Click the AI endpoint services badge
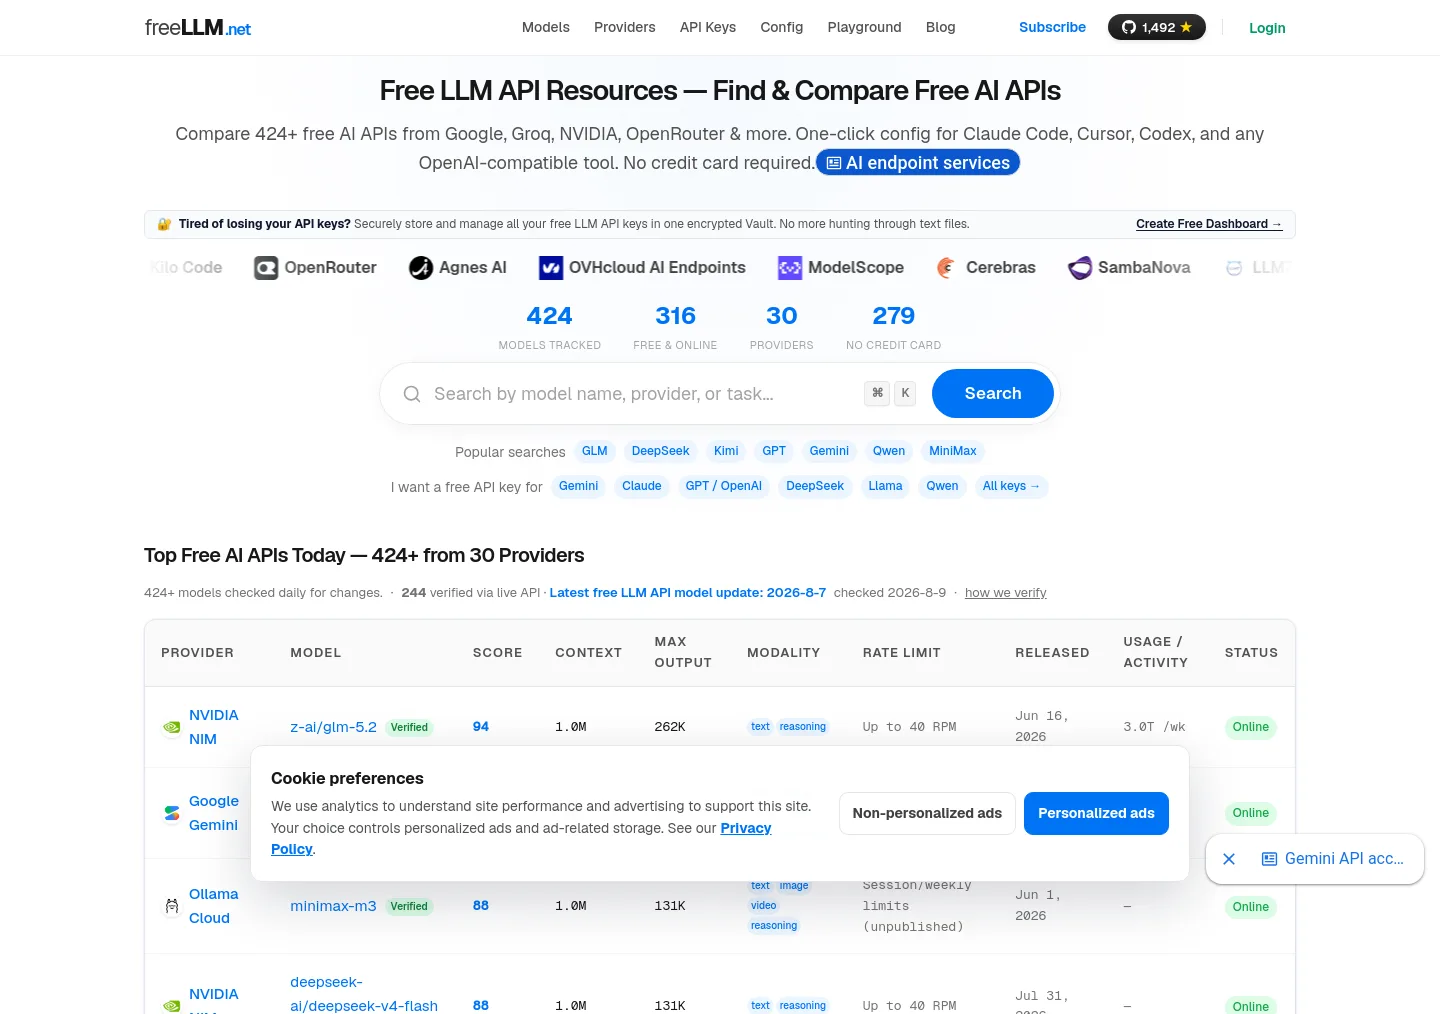 pos(918,163)
